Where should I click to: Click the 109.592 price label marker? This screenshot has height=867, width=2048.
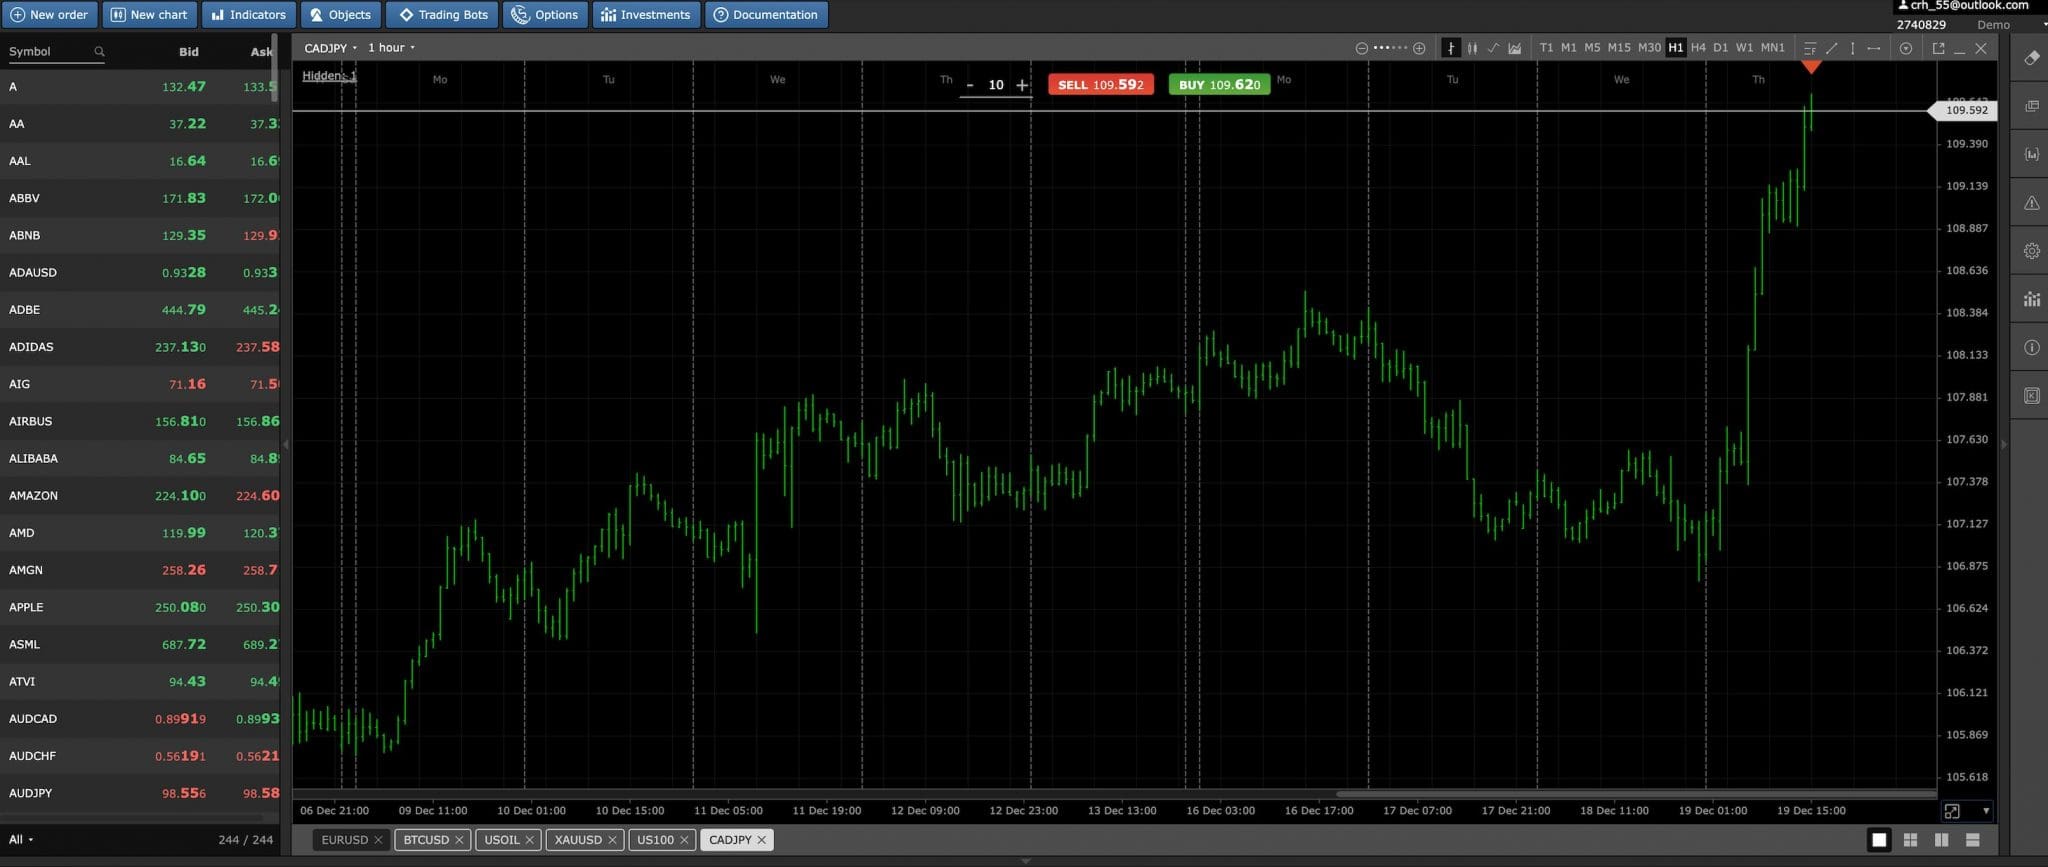[x=1963, y=111]
